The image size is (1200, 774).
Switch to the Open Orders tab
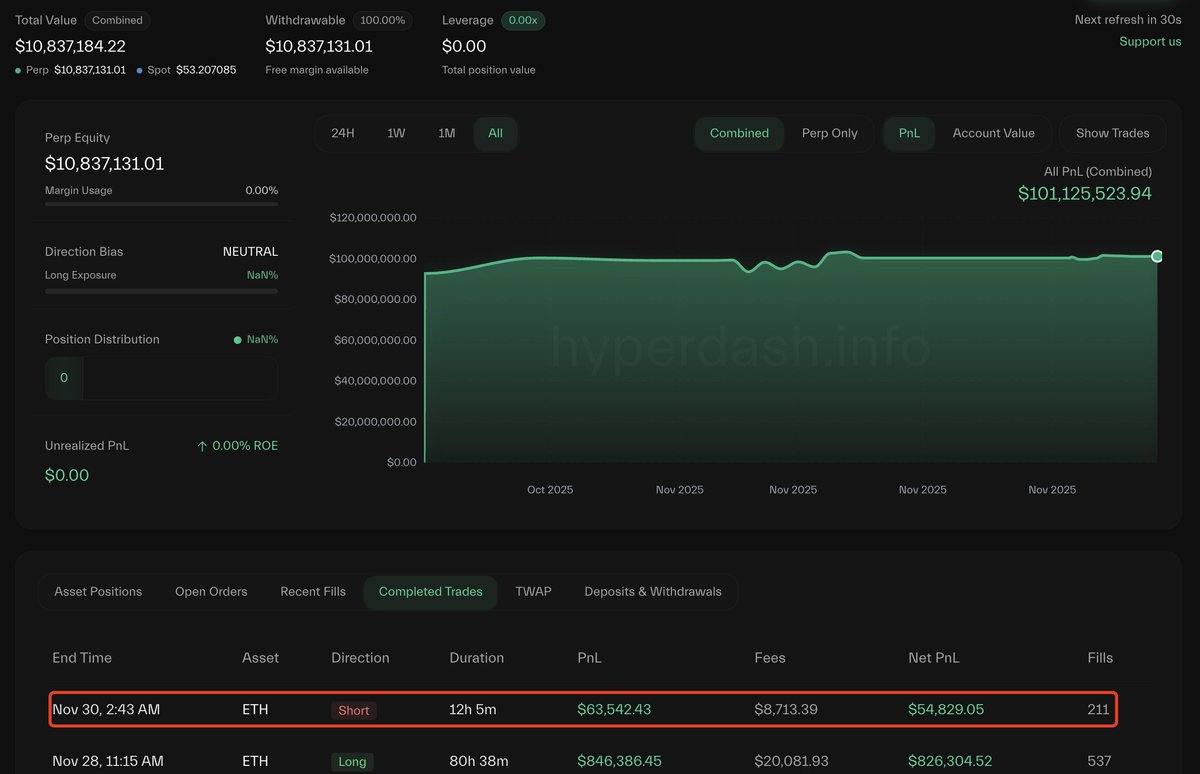tap(211, 592)
